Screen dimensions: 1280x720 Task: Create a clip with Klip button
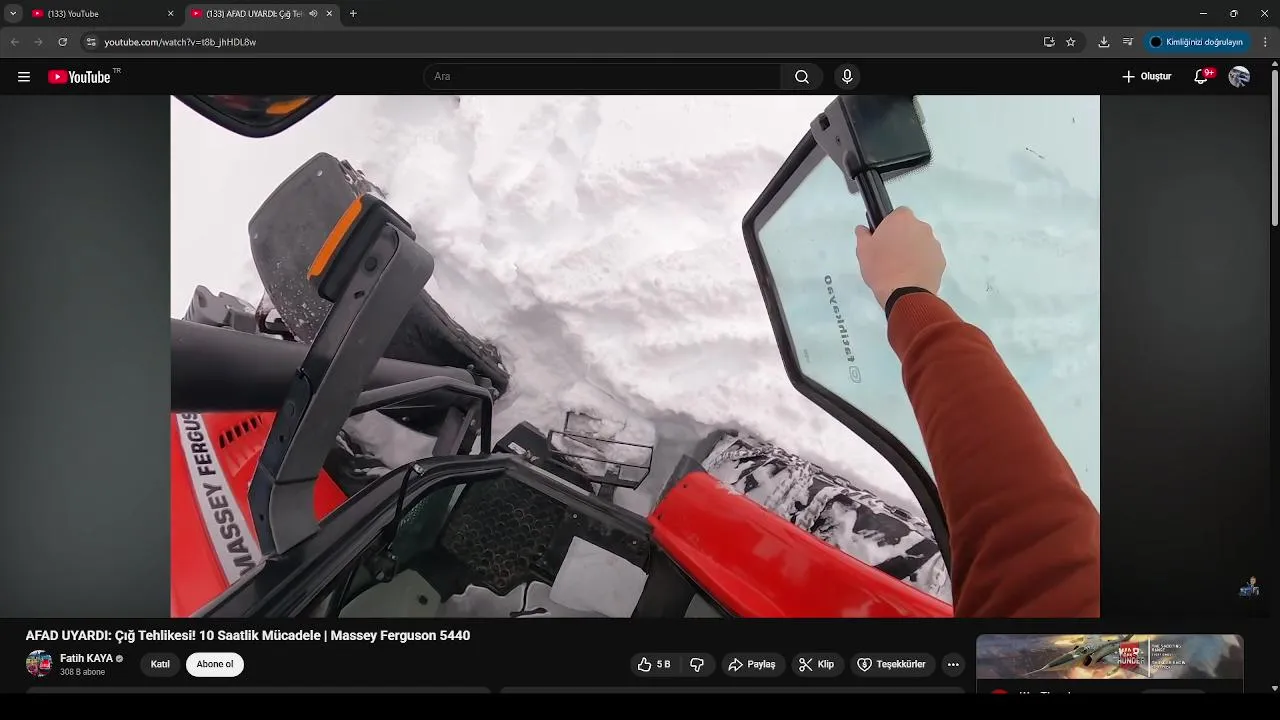point(816,664)
